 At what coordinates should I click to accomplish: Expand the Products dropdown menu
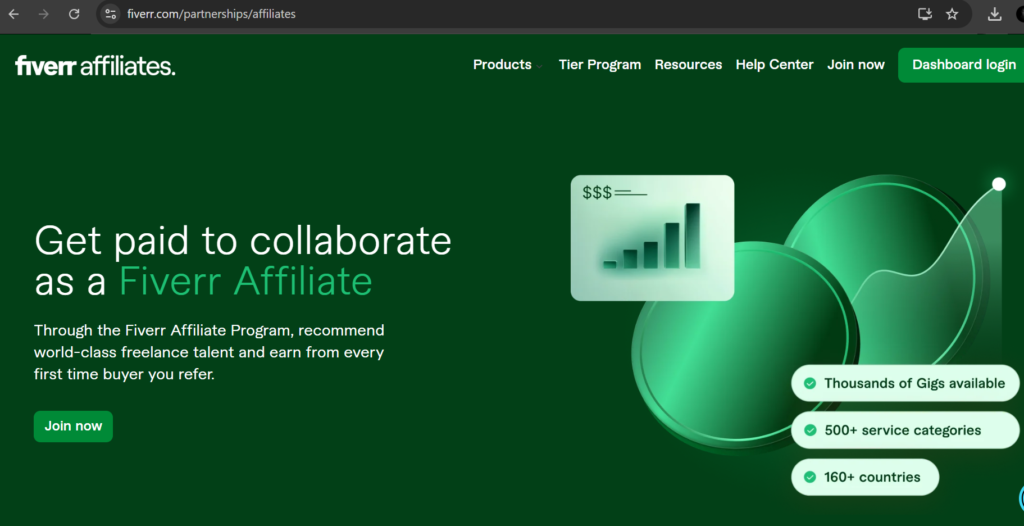pos(507,65)
